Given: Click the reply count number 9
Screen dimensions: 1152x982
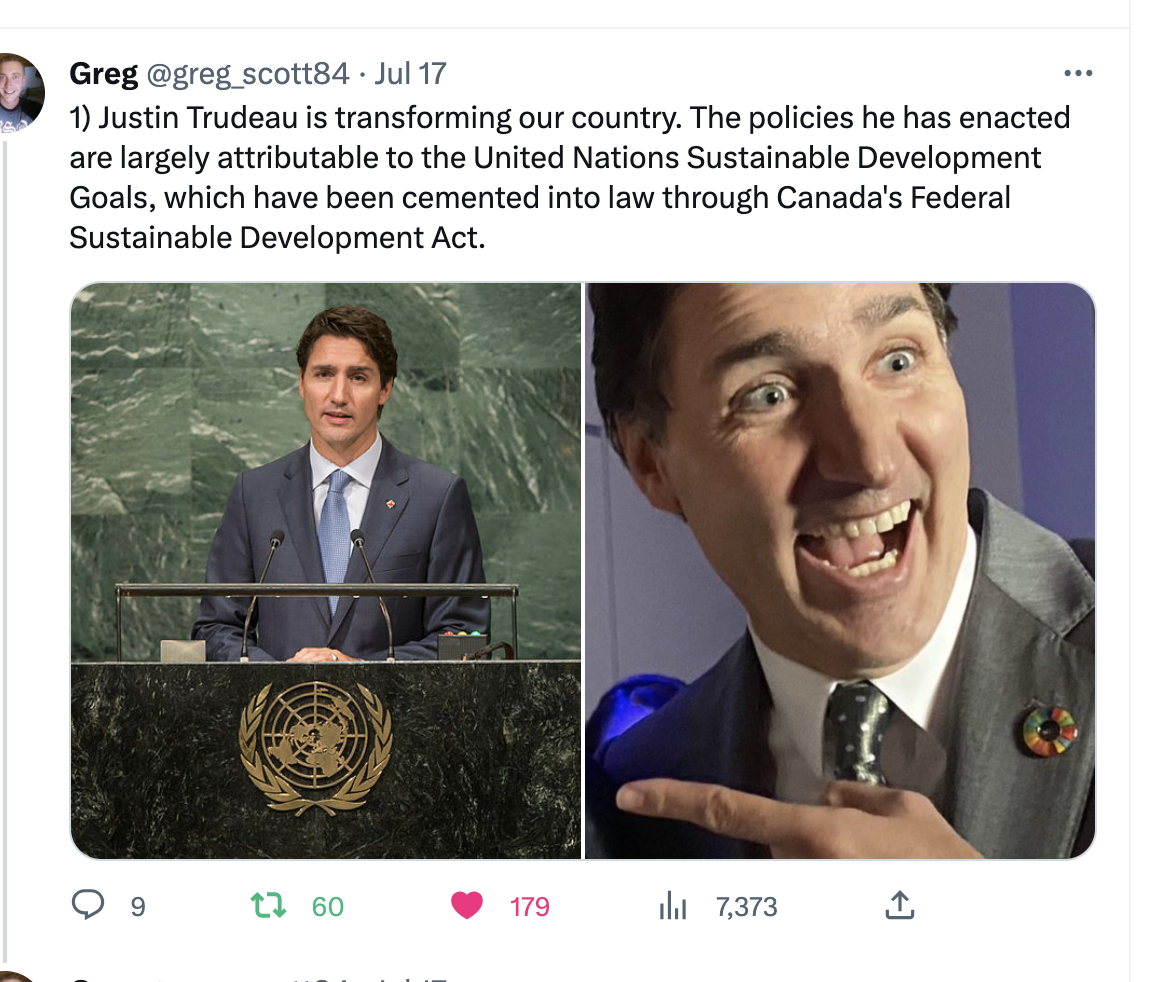Looking at the screenshot, I should click(138, 907).
